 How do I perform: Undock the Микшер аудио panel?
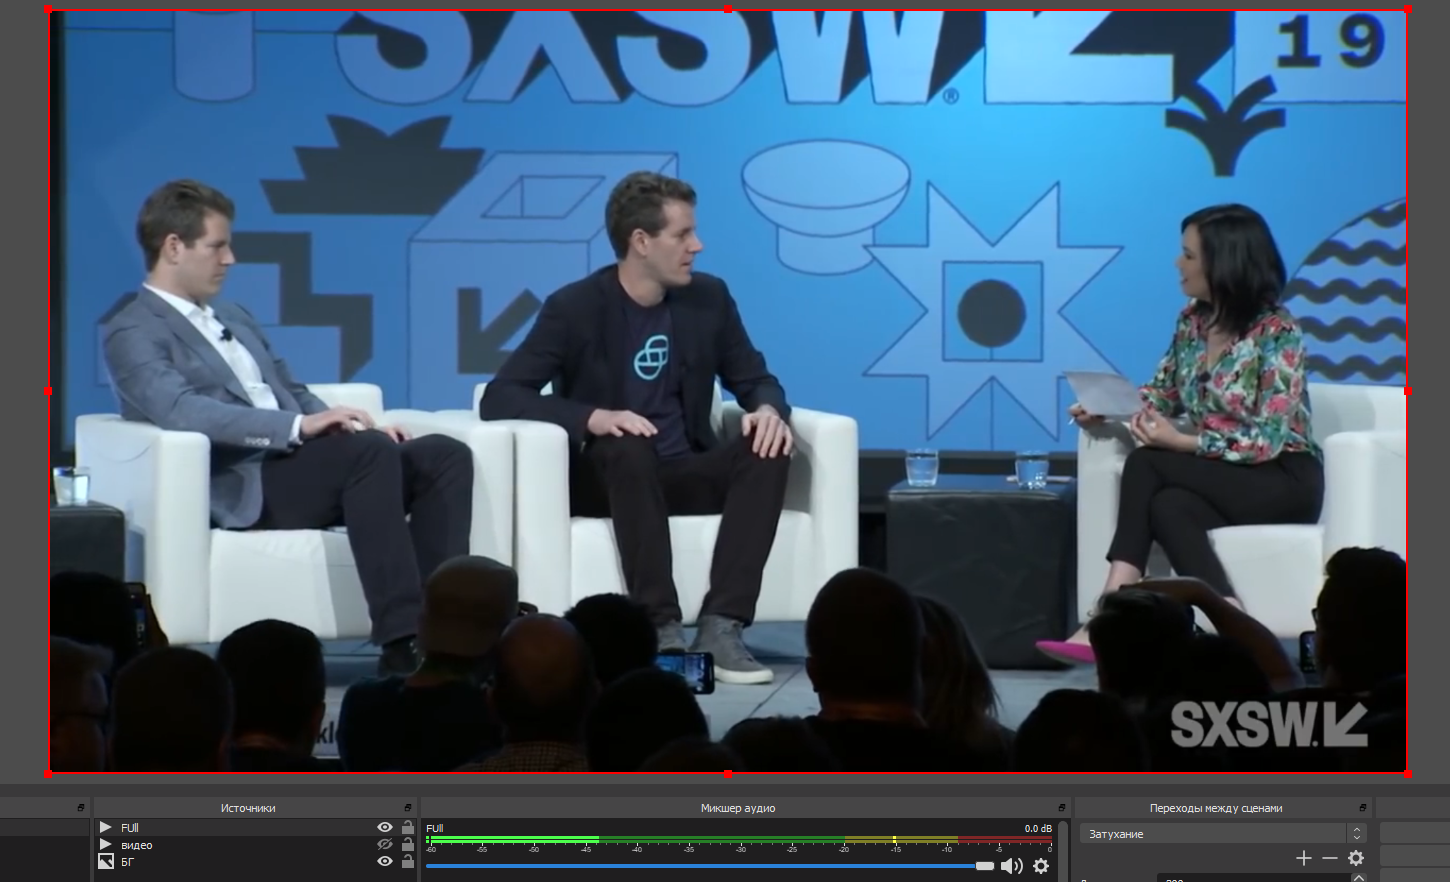click(x=1062, y=807)
